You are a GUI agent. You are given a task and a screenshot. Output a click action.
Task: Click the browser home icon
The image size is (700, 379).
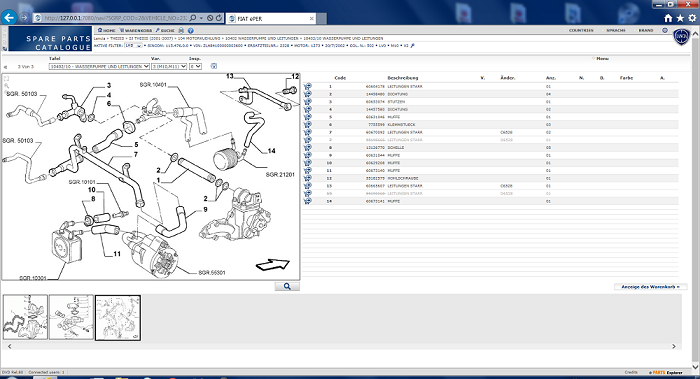(668, 18)
